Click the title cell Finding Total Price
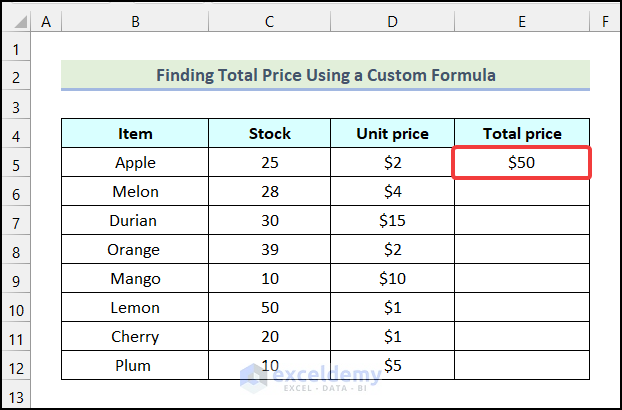The image size is (622, 410). 325,75
